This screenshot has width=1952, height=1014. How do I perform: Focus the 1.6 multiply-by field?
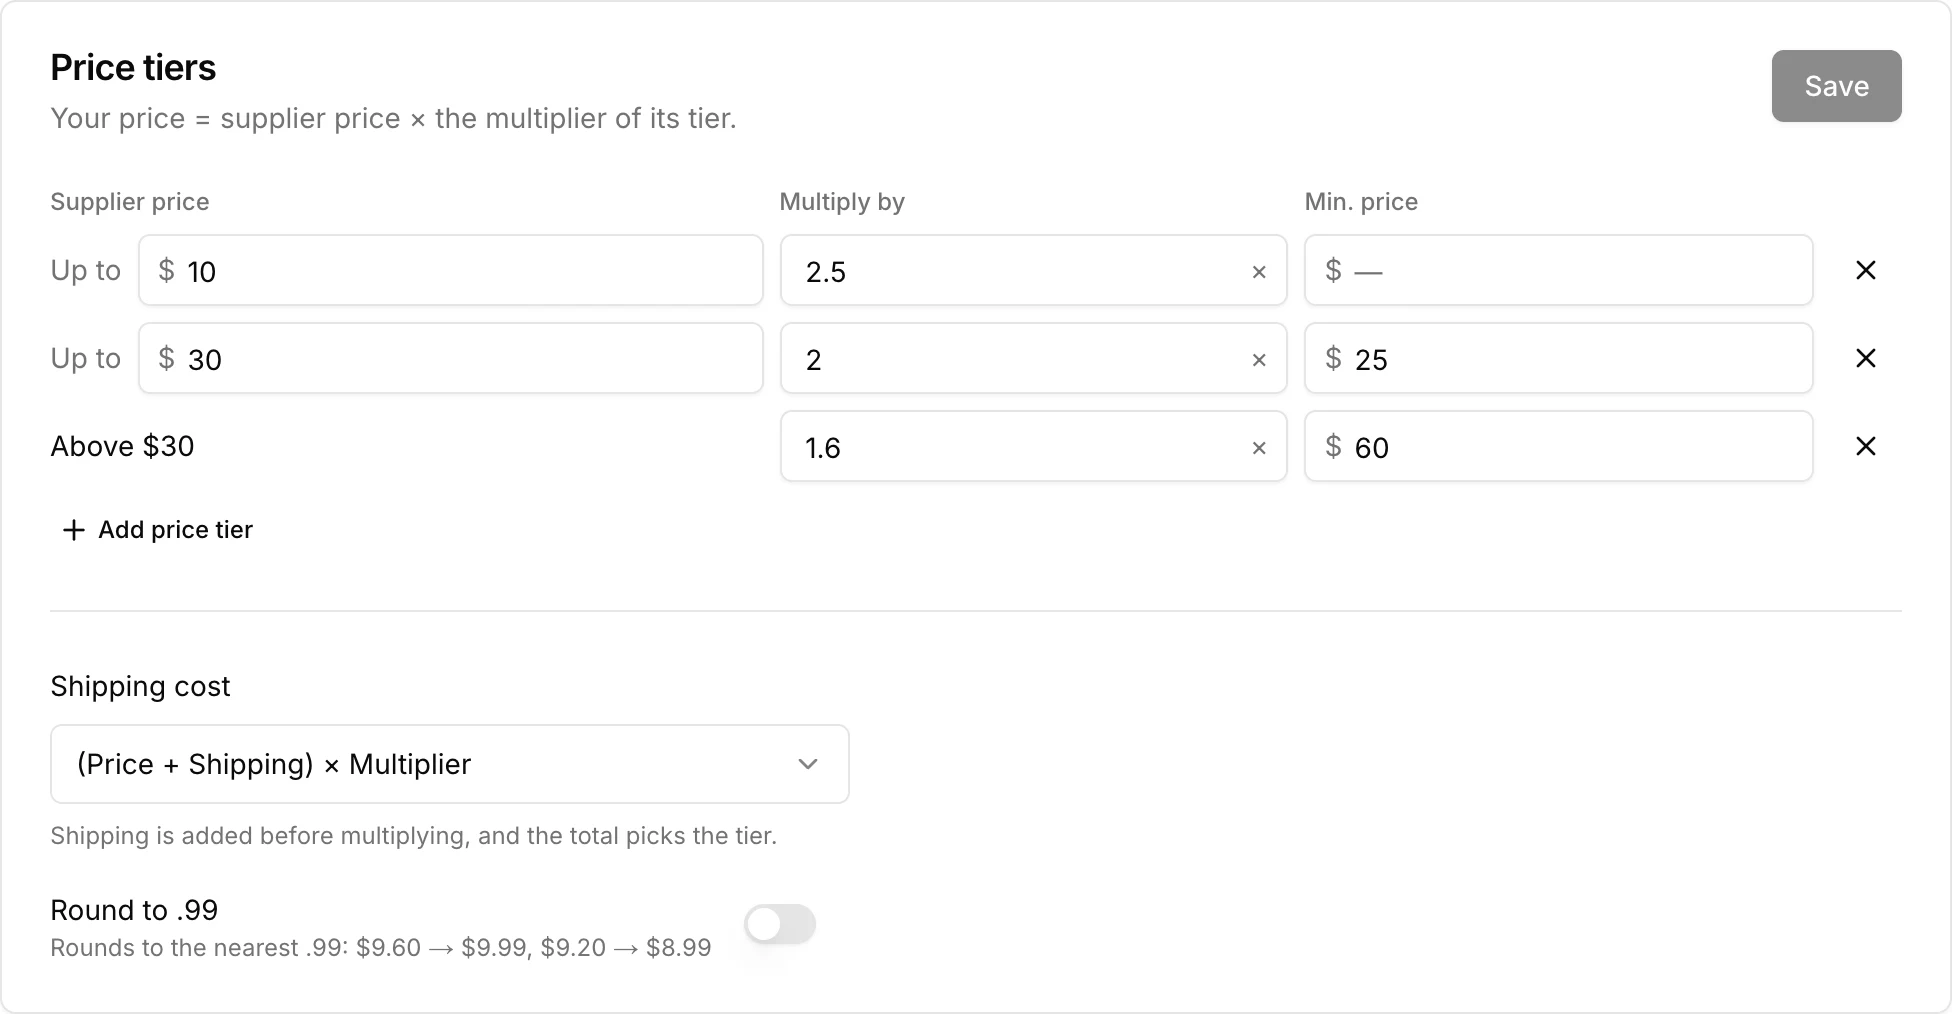tap(1033, 446)
